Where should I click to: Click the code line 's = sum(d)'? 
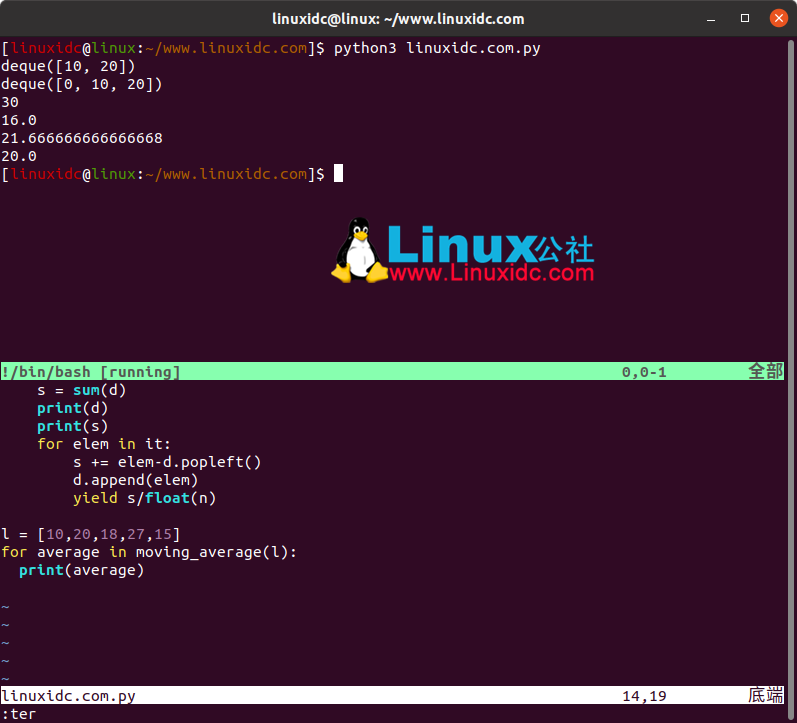click(81, 390)
